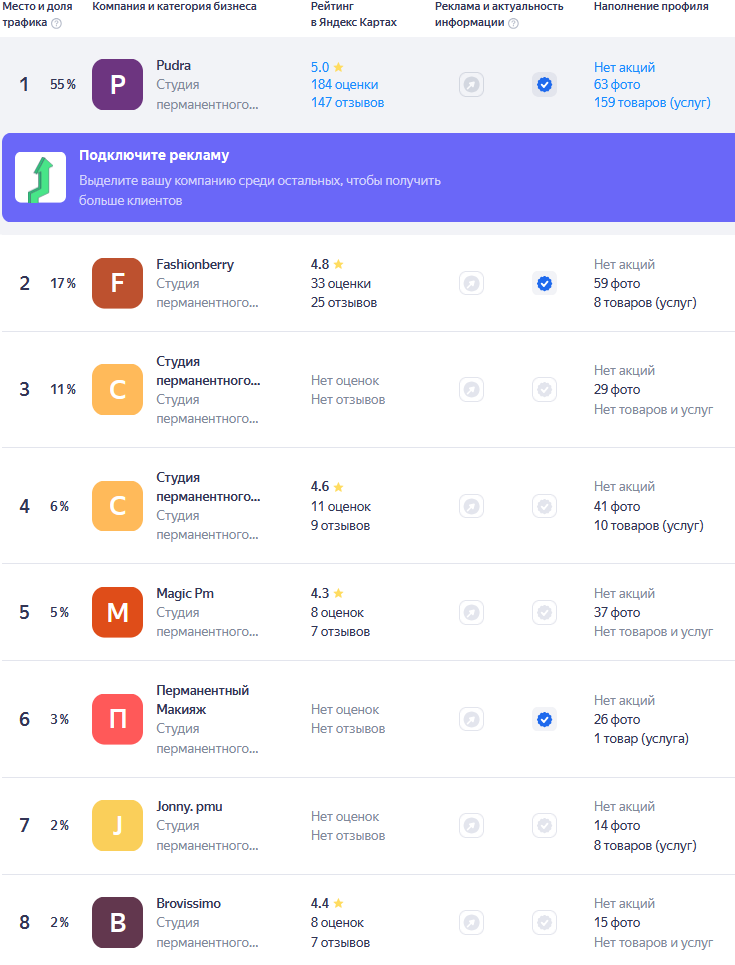
Task: Click the 10 товаров (услуг) text
Action: click(648, 526)
